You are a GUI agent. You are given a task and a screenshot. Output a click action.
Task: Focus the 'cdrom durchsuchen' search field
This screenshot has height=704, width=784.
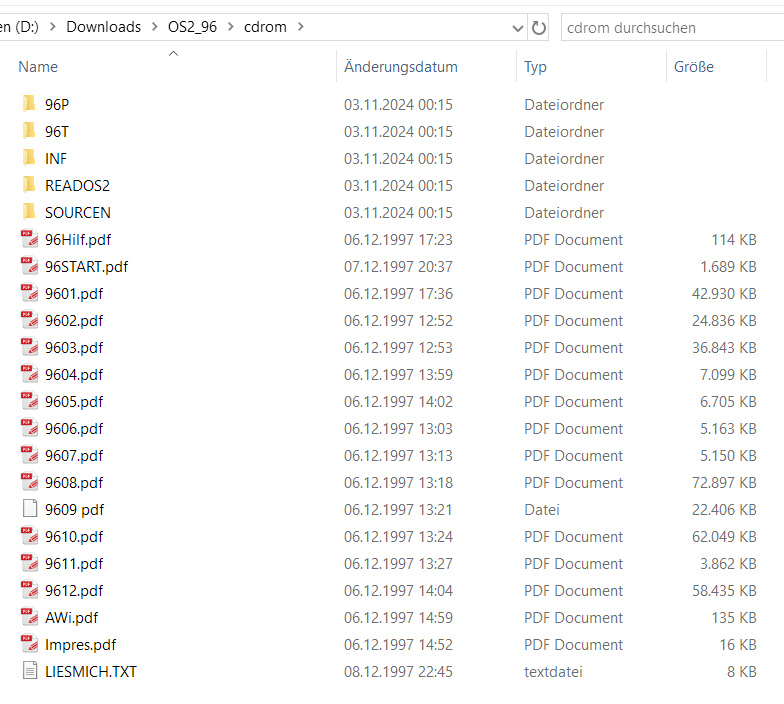pos(672,28)
